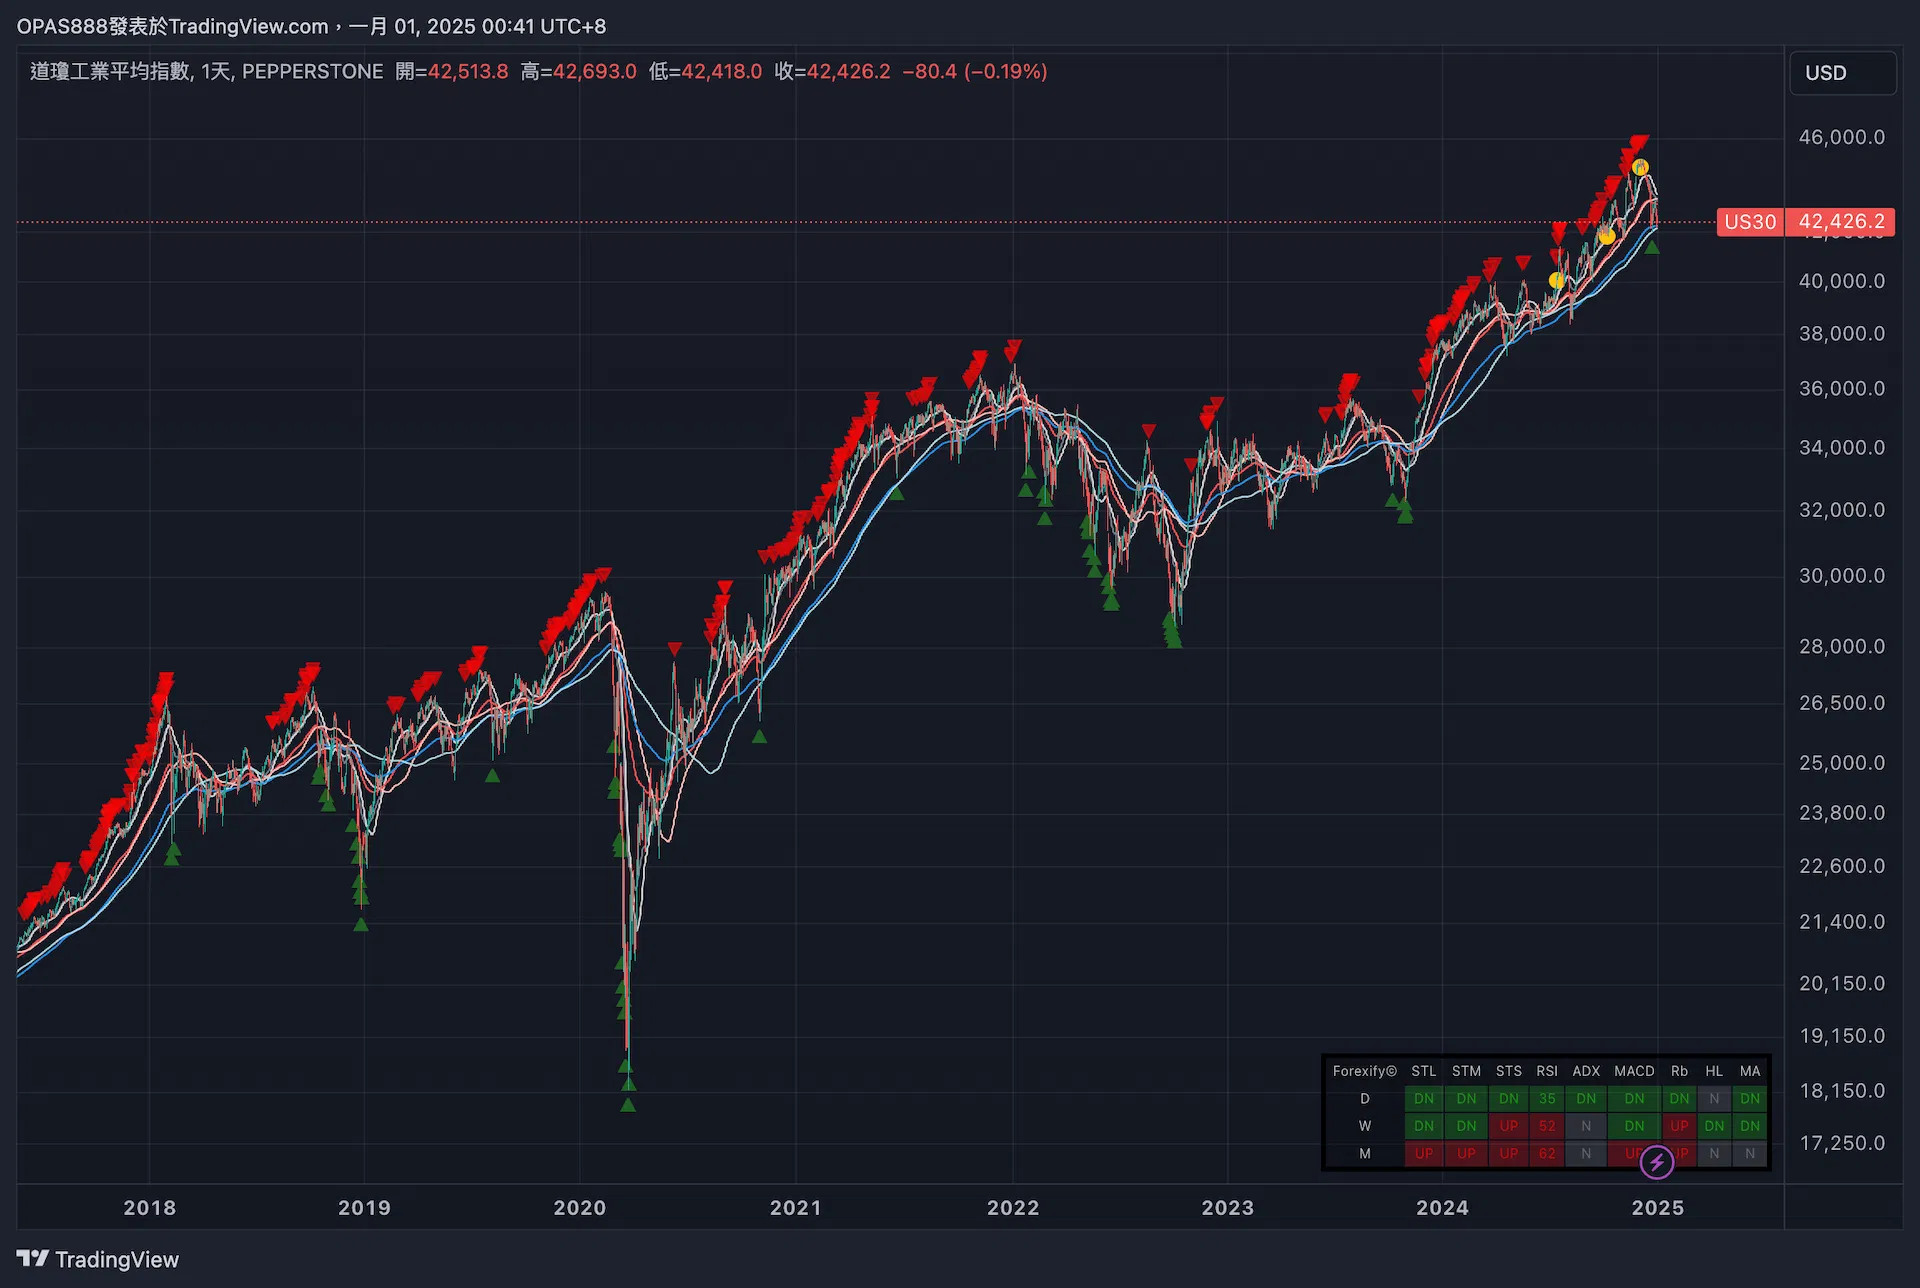Click the 34,000.0 price scale label
Screen dimensions: 1920x1288
(1842, 448)
